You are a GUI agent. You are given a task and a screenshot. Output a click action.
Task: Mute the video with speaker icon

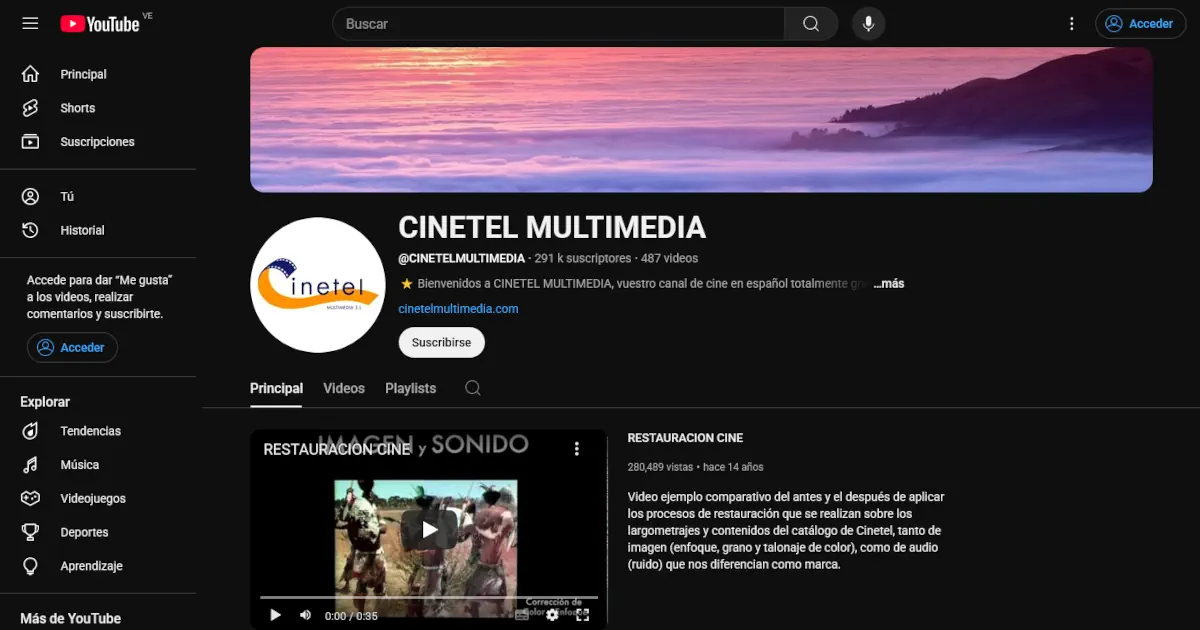(306, 615)
